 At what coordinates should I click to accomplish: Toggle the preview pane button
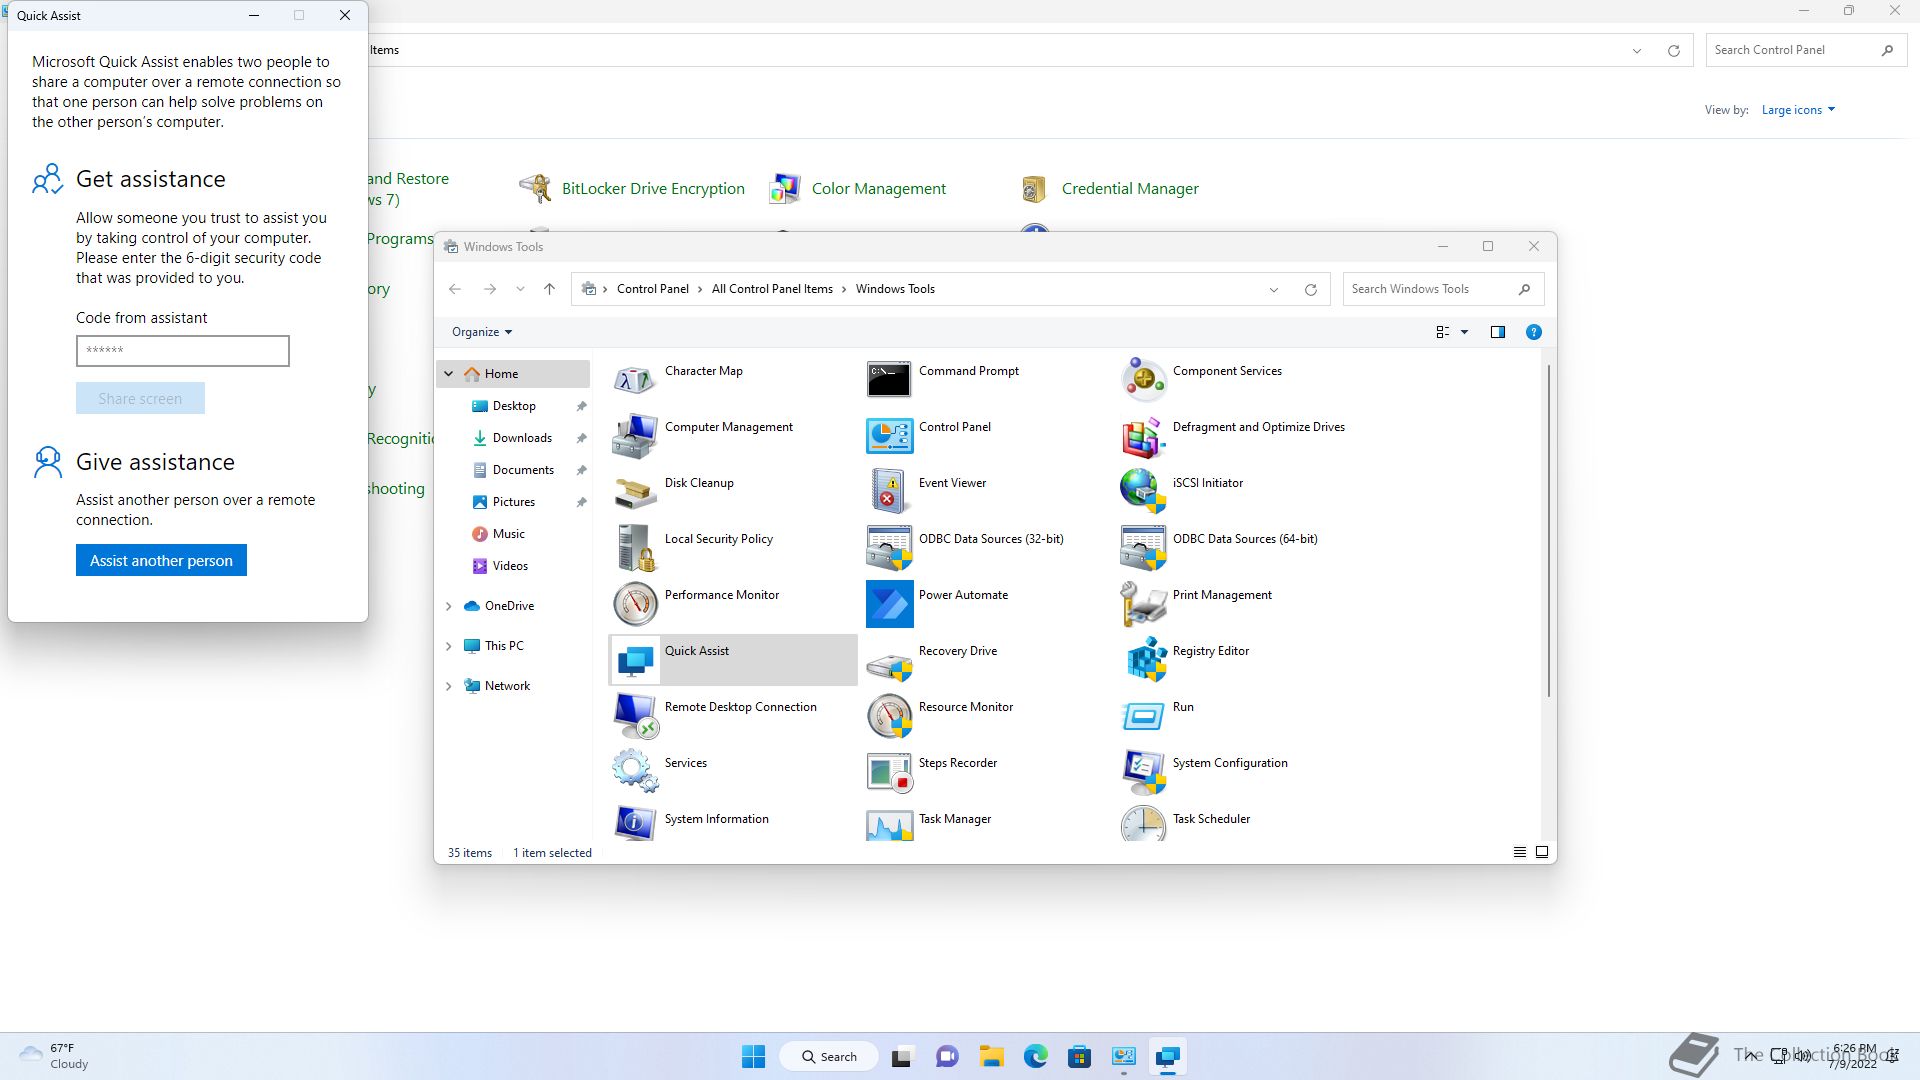[1497, 332]
